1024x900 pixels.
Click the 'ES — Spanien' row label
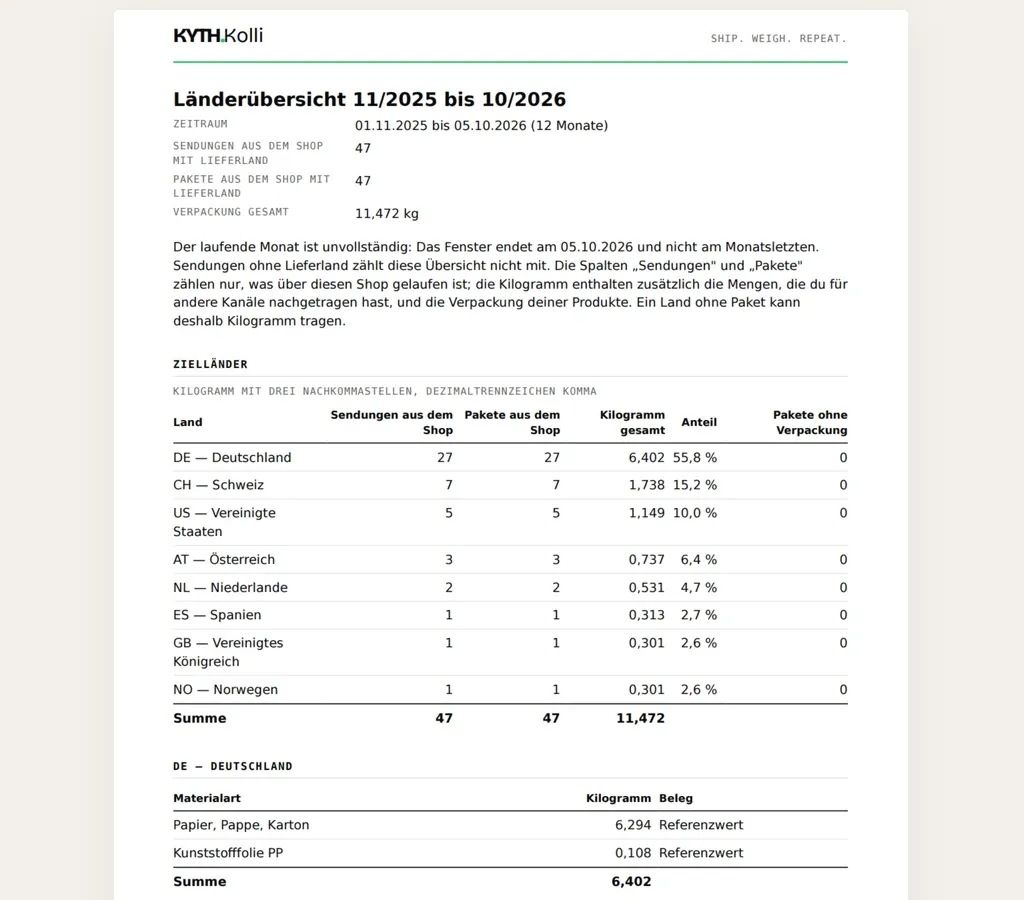pyautogui.click(x=217, y=615)
